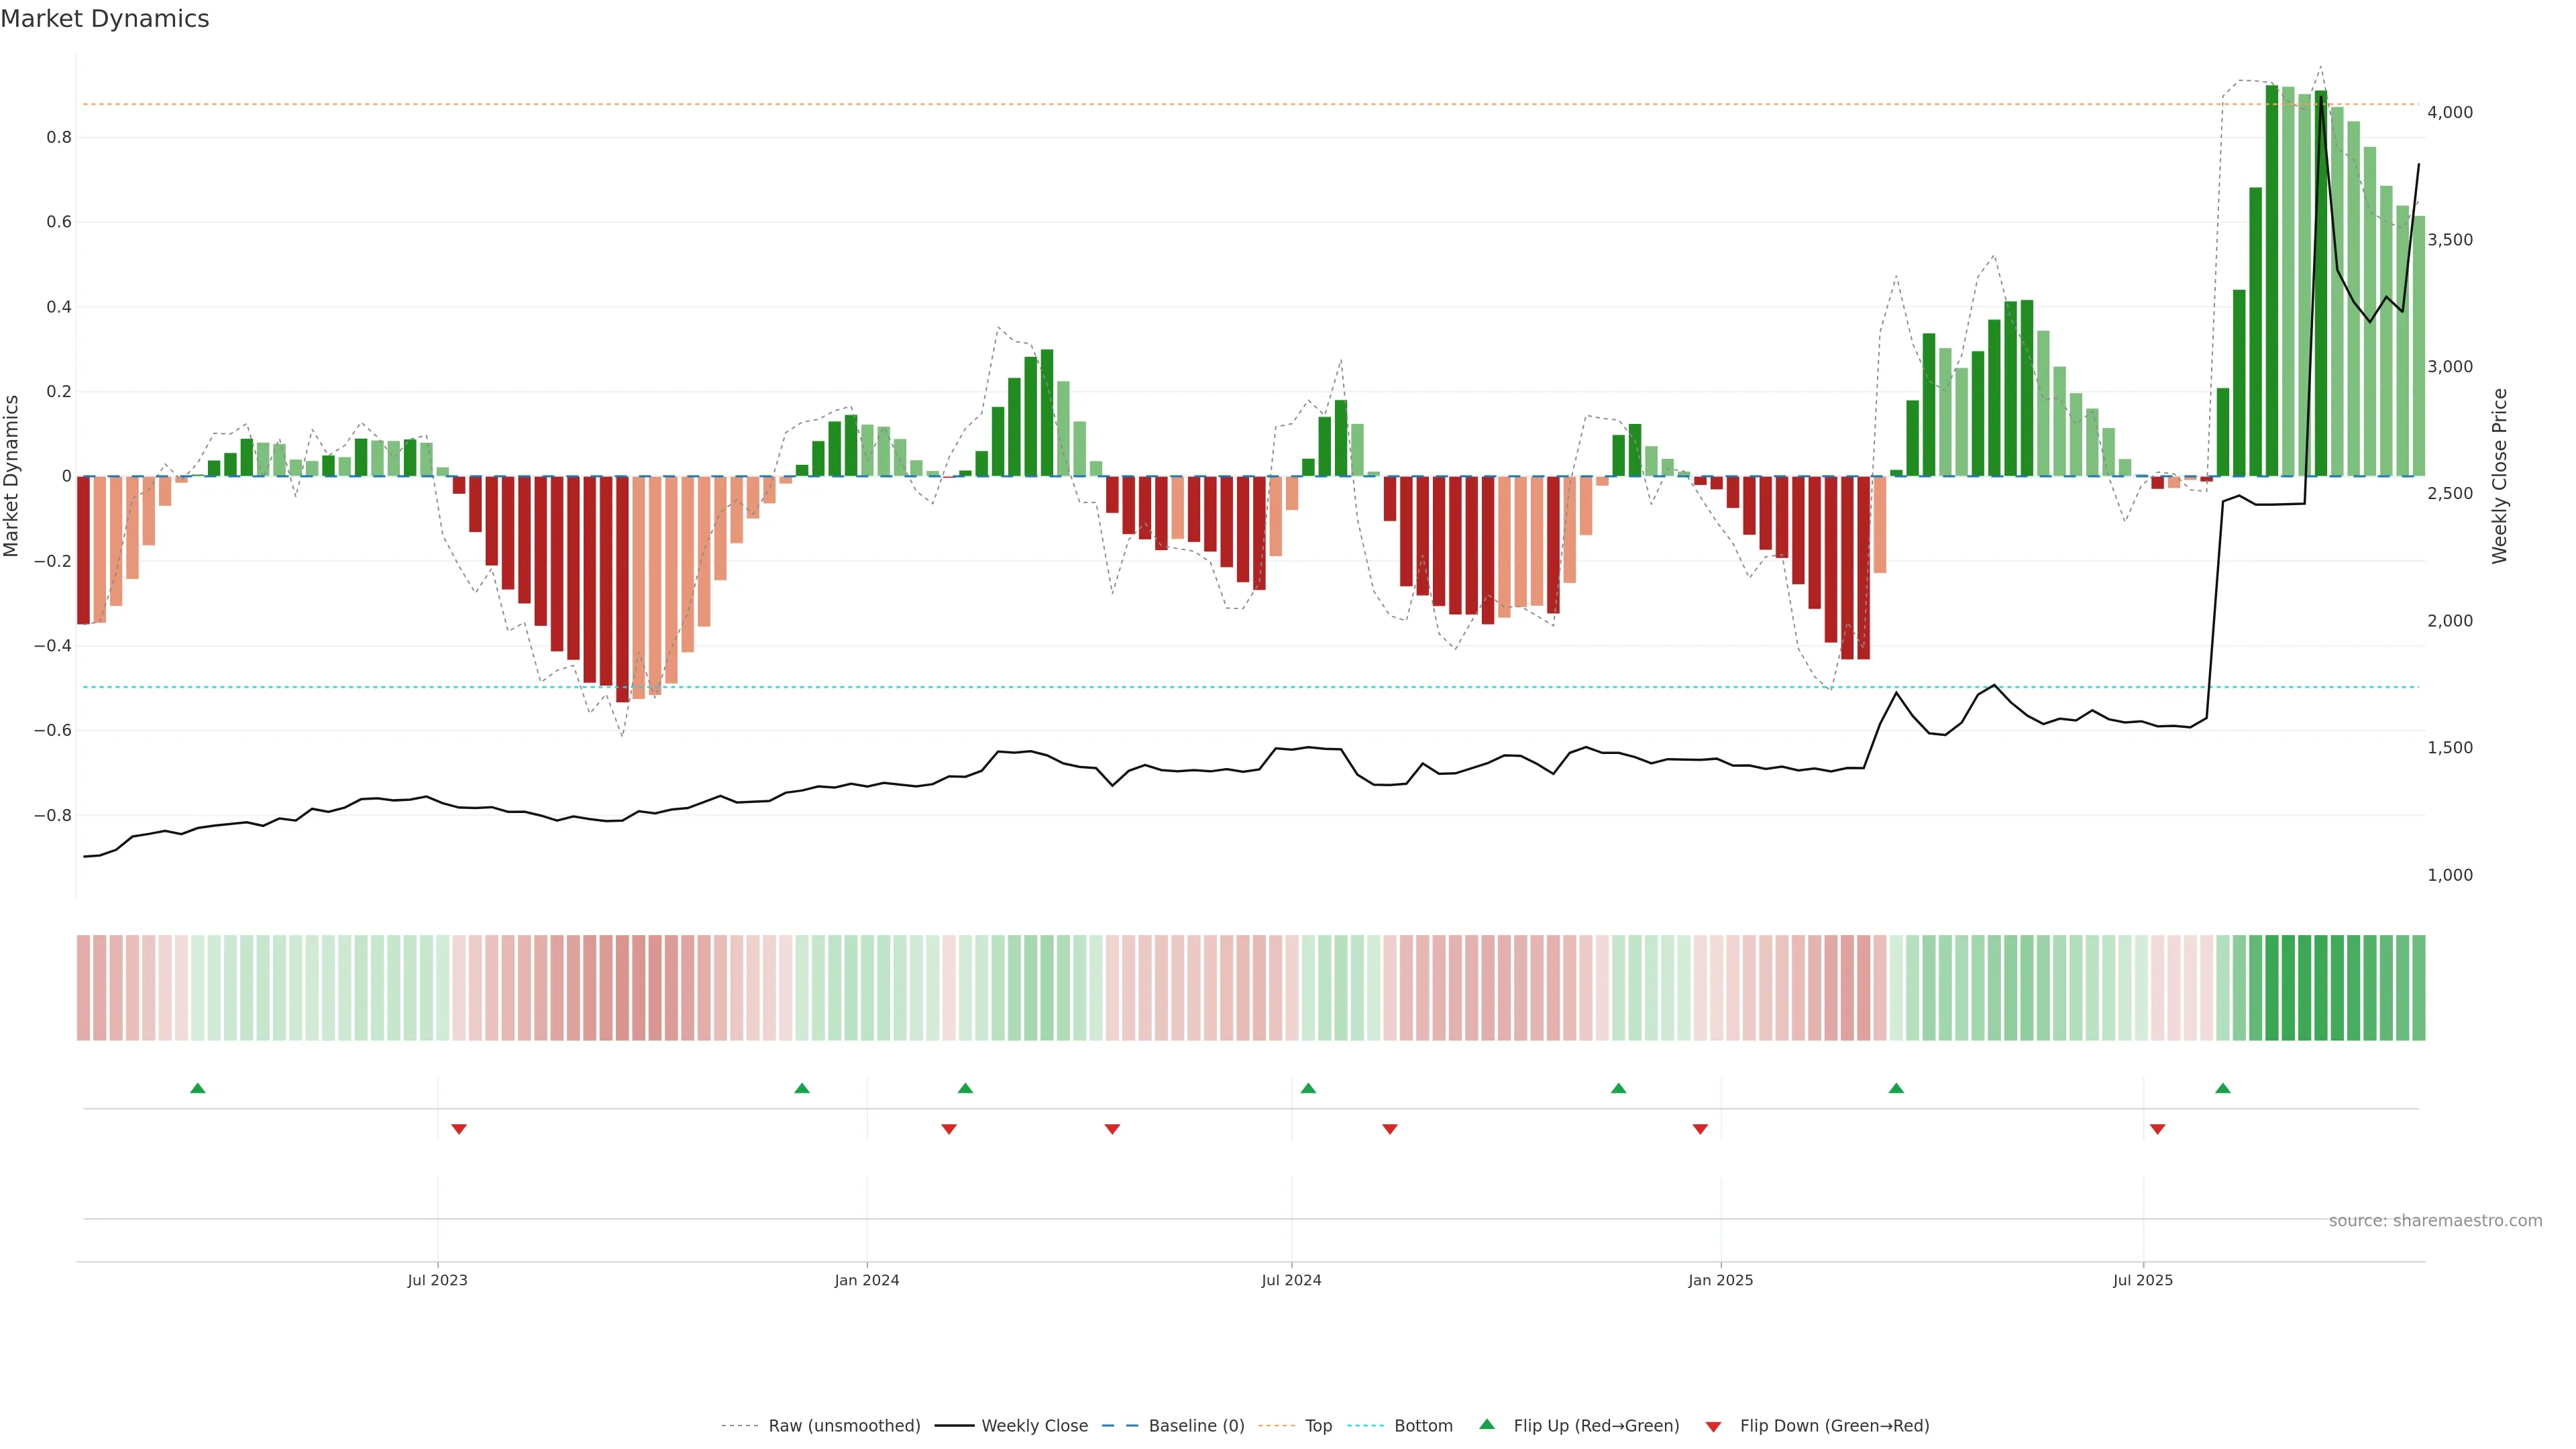This screenshot has height=1449, width=2576.
Task: Click the rightmost green flip-up triangle marker
Action: (2223, 1088)
